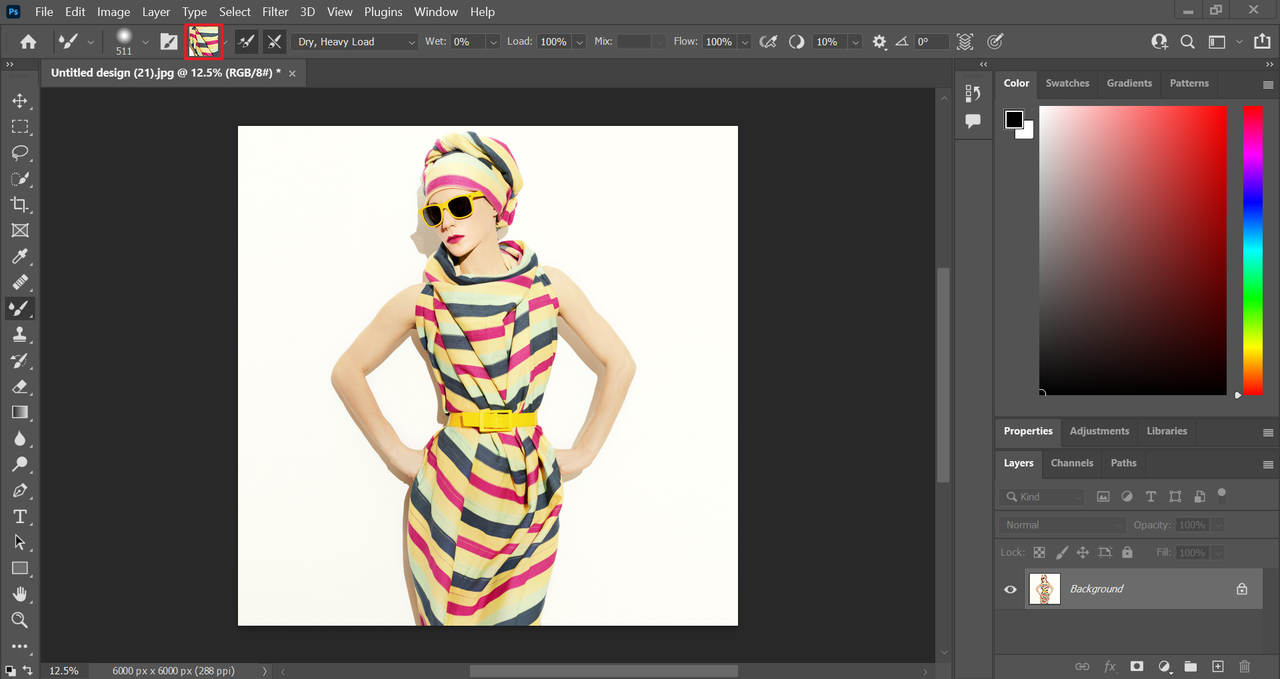Select the Crop tool
The width and height of the screenshot is (1280, 679).
[19, 205]
